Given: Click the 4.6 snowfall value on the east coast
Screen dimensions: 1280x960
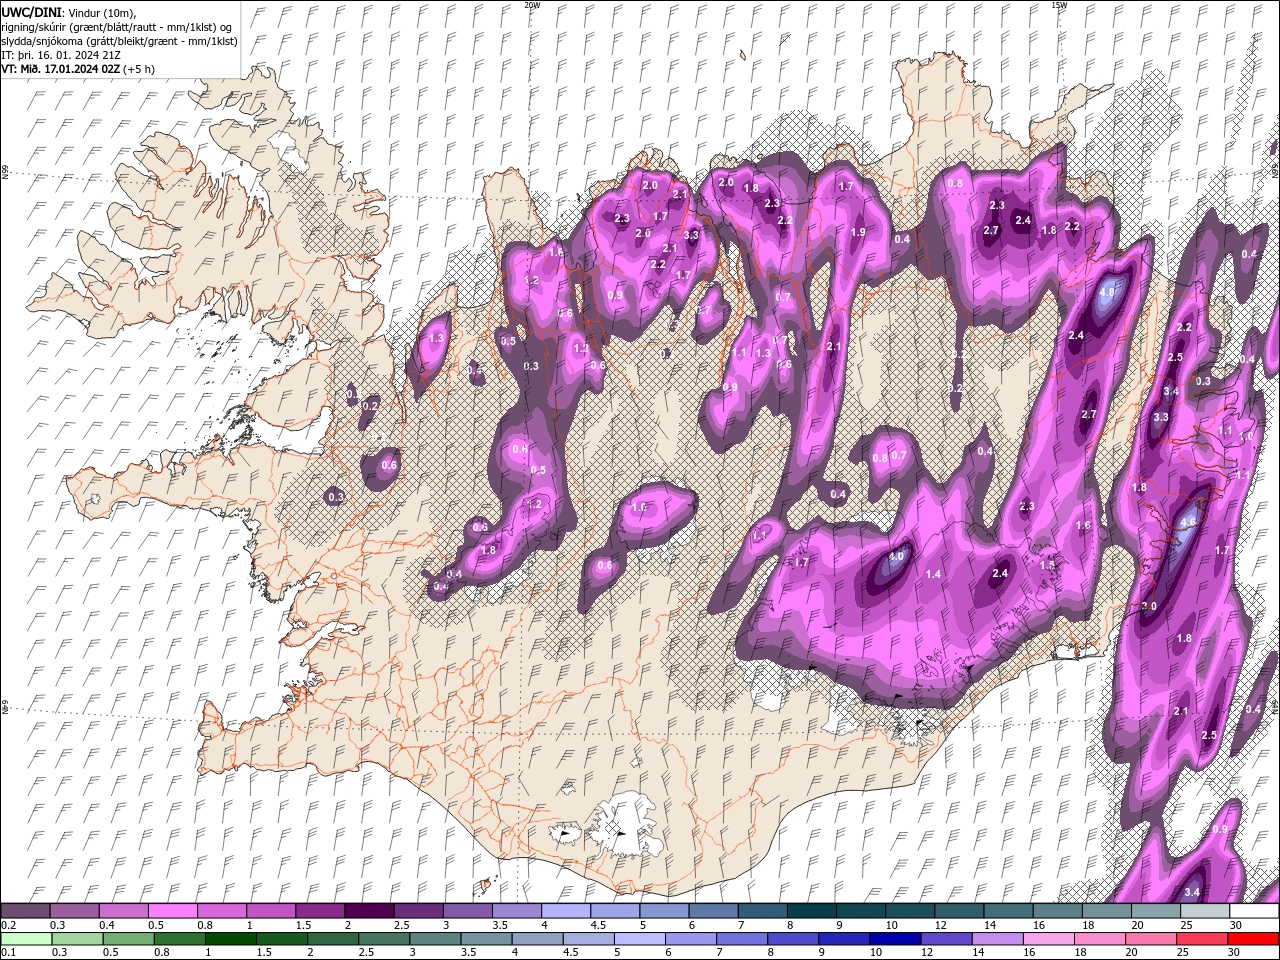Looking at the screenshot, I should [x=1188, y=522].
